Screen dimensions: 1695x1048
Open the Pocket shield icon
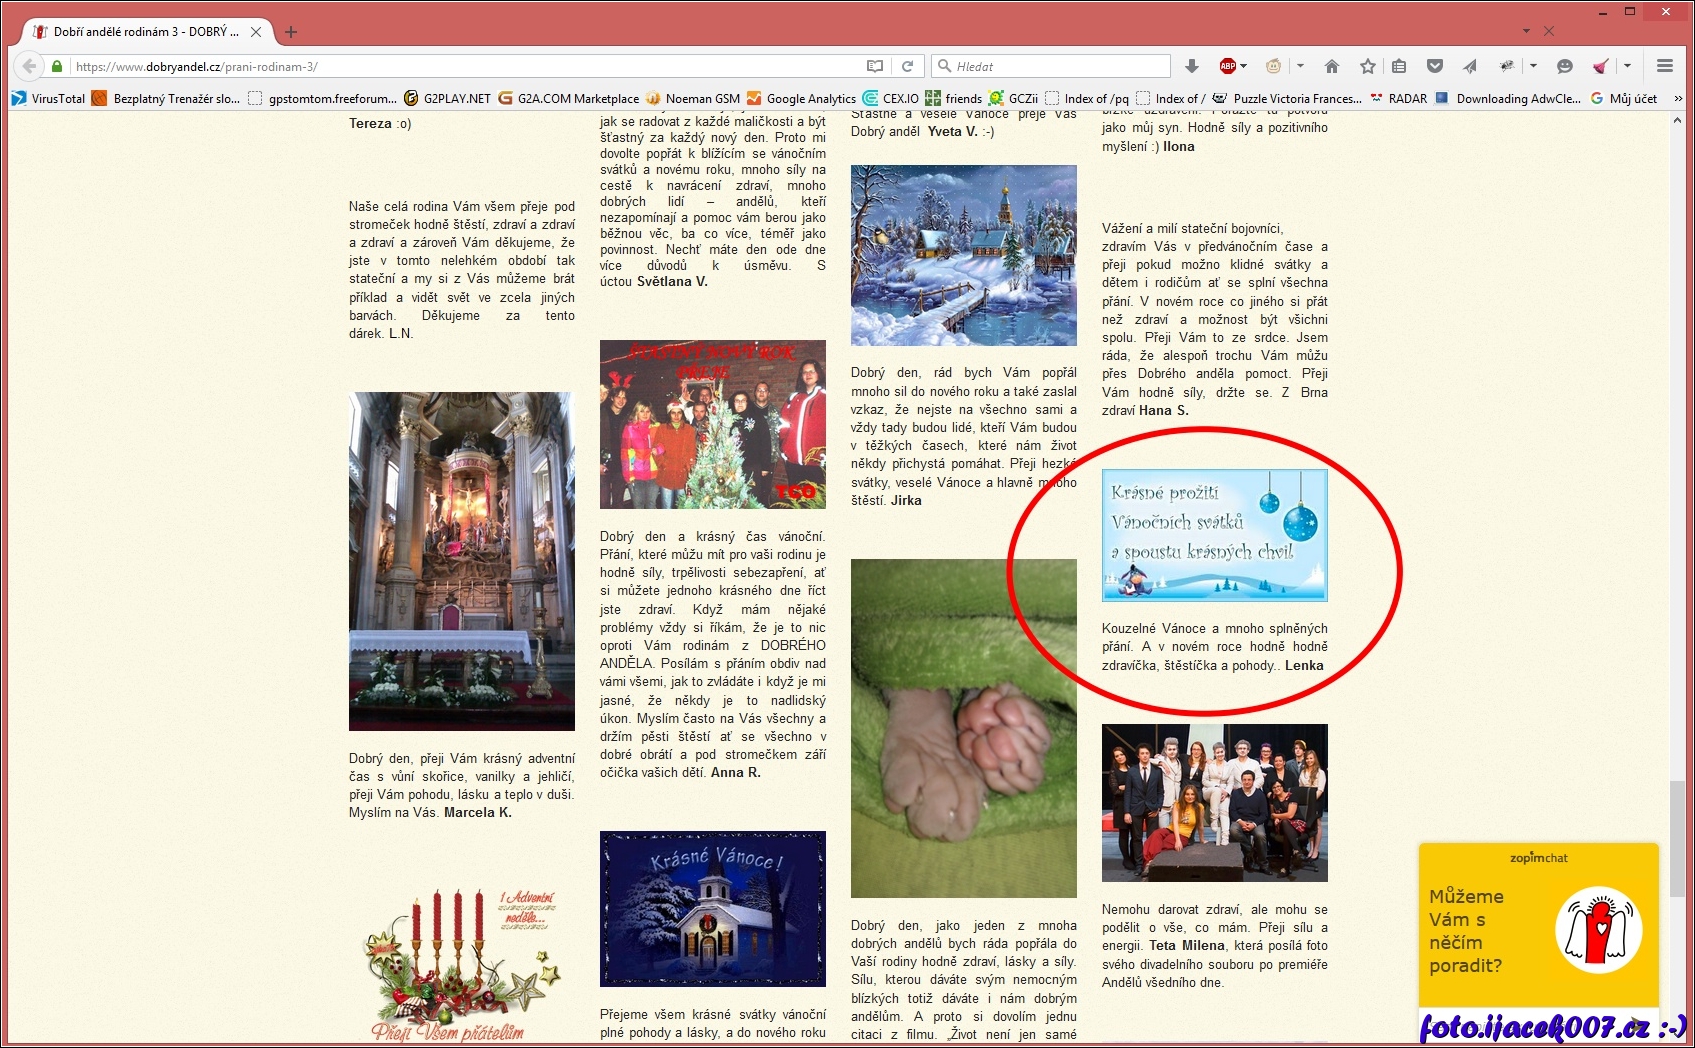click(1434, 66)
